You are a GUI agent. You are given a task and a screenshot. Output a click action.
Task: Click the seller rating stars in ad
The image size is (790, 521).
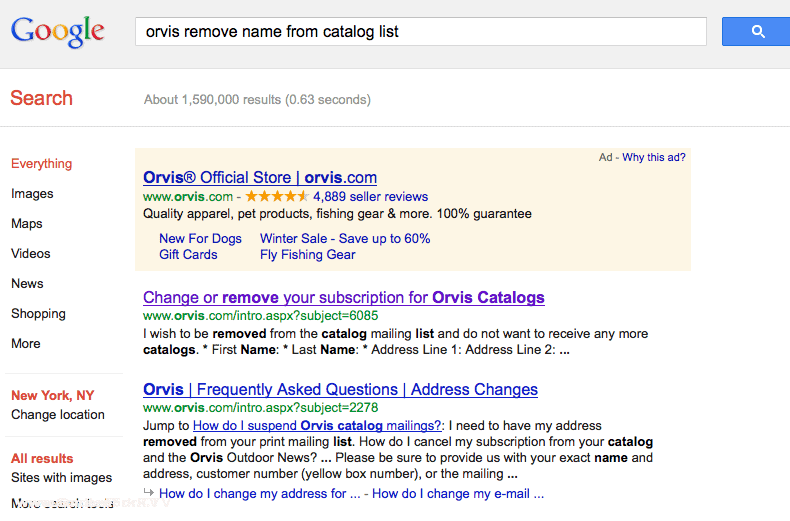pos(277,197)
